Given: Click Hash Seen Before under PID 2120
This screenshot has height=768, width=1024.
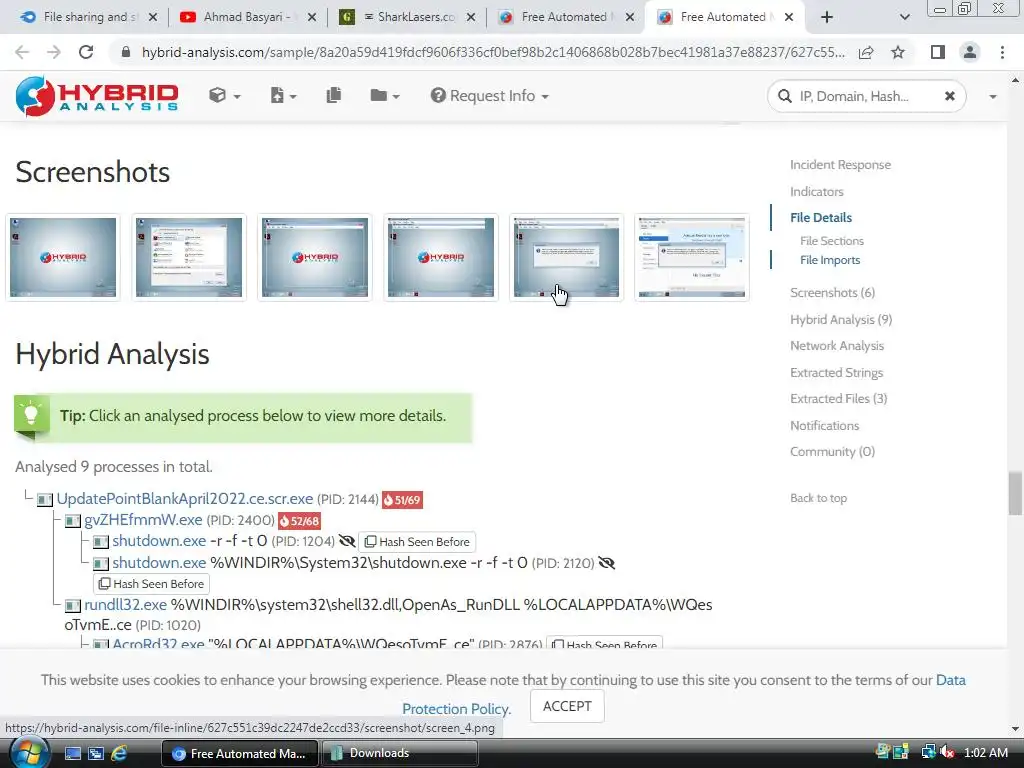Looking at the screenshot, I should pos(152,584).
